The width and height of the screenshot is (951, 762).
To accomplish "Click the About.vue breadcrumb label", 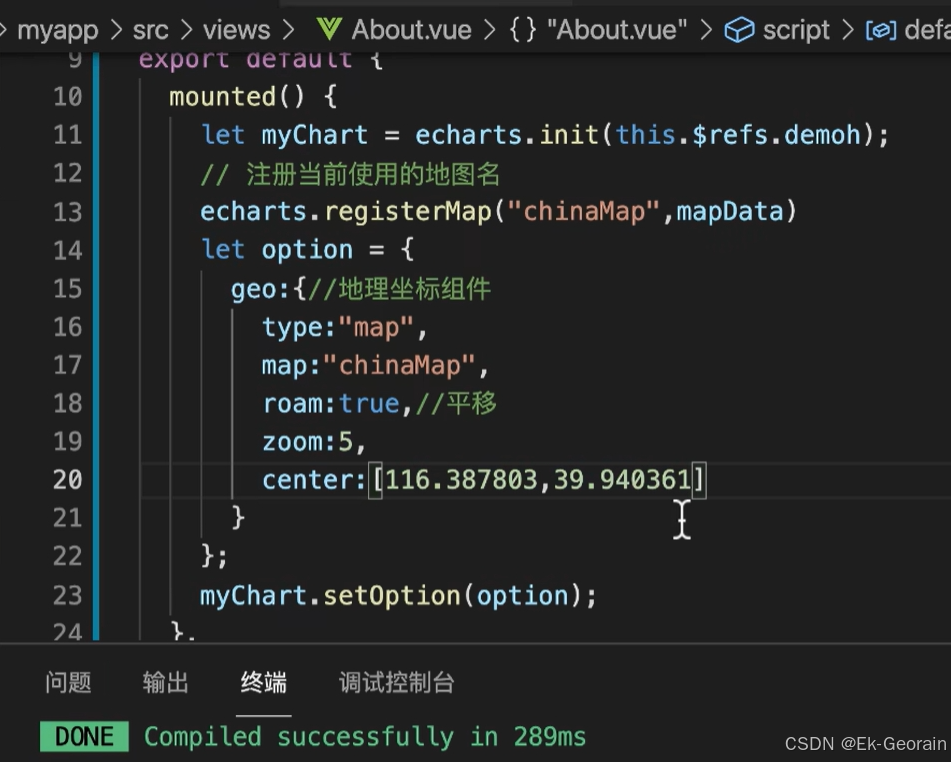I will (x=411, y=29).
